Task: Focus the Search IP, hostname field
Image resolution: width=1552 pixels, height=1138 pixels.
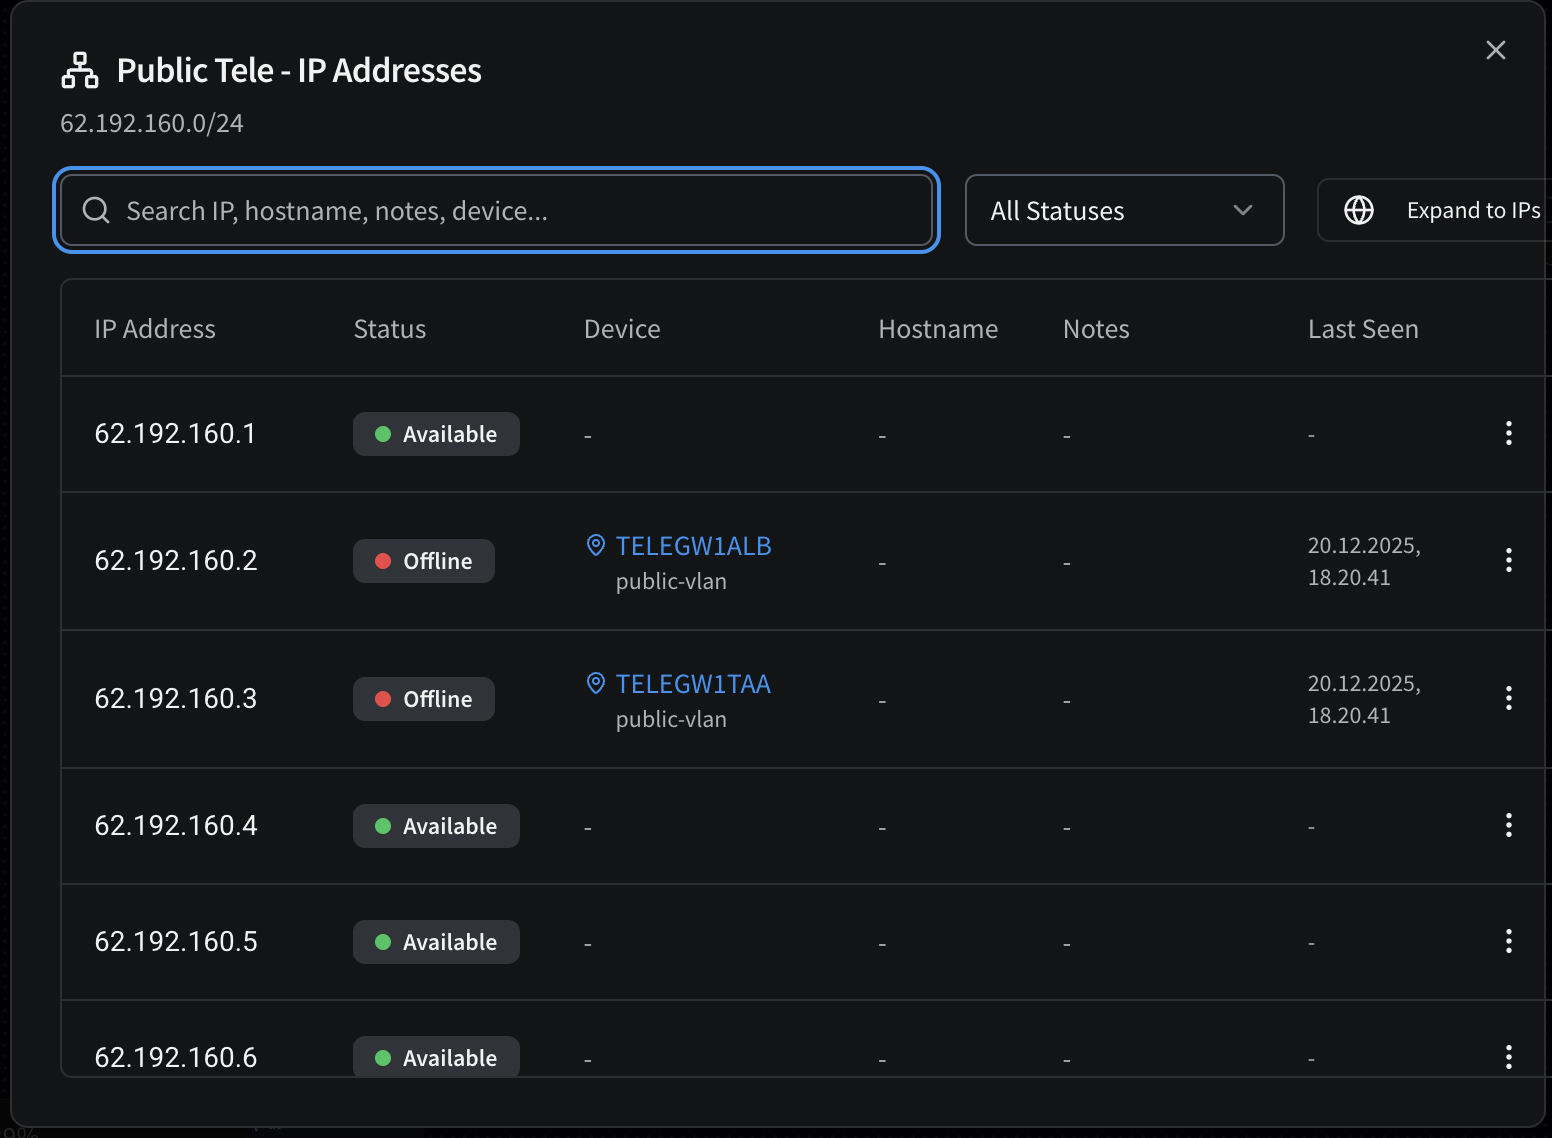Action: point(520,210)
